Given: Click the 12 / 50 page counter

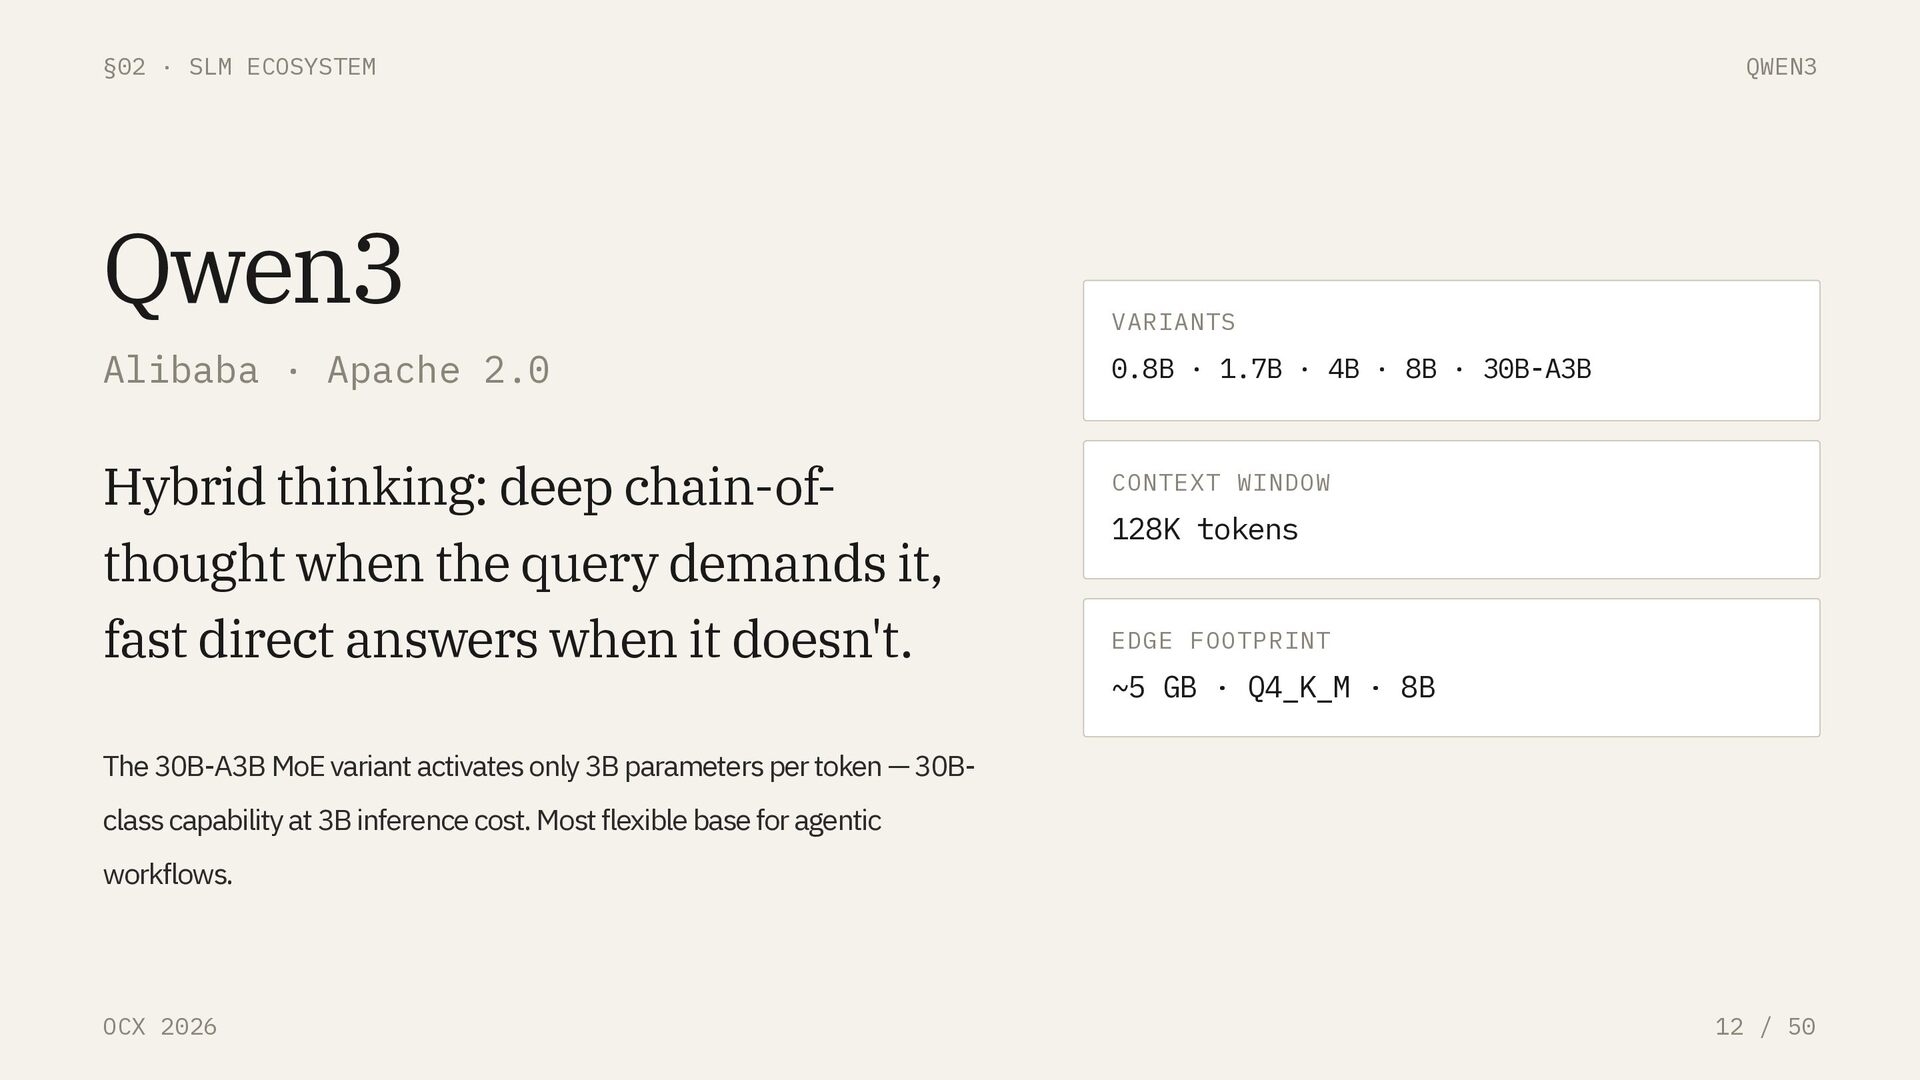Looking at the screenshot, I should tap(1765, 1027).
